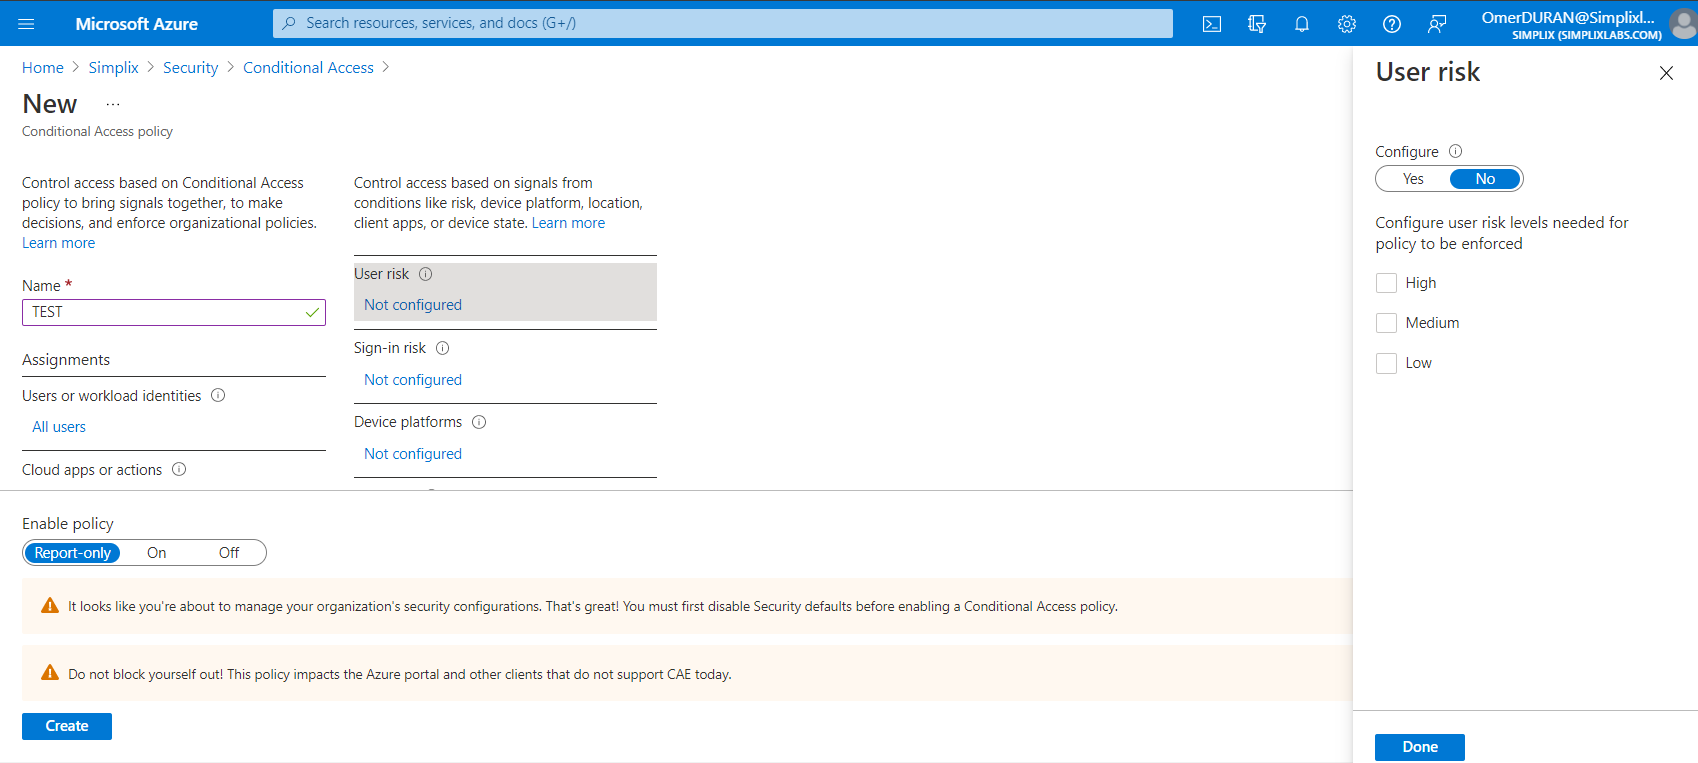The image size is (1698, 763).
Task: Set Enable policy to Report-only
Action: [72, 553]
